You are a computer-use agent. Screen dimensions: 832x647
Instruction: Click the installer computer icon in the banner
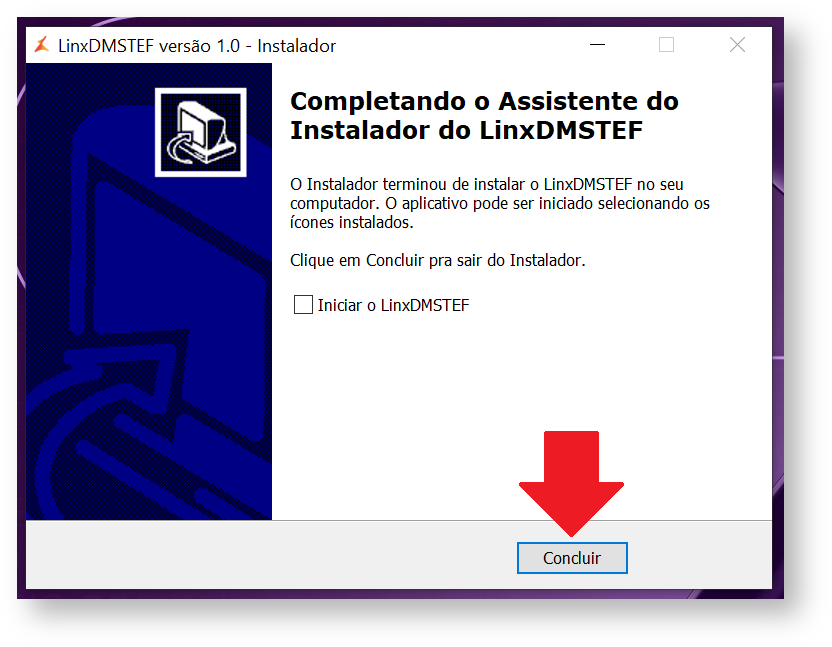click(x=201, y=132)
